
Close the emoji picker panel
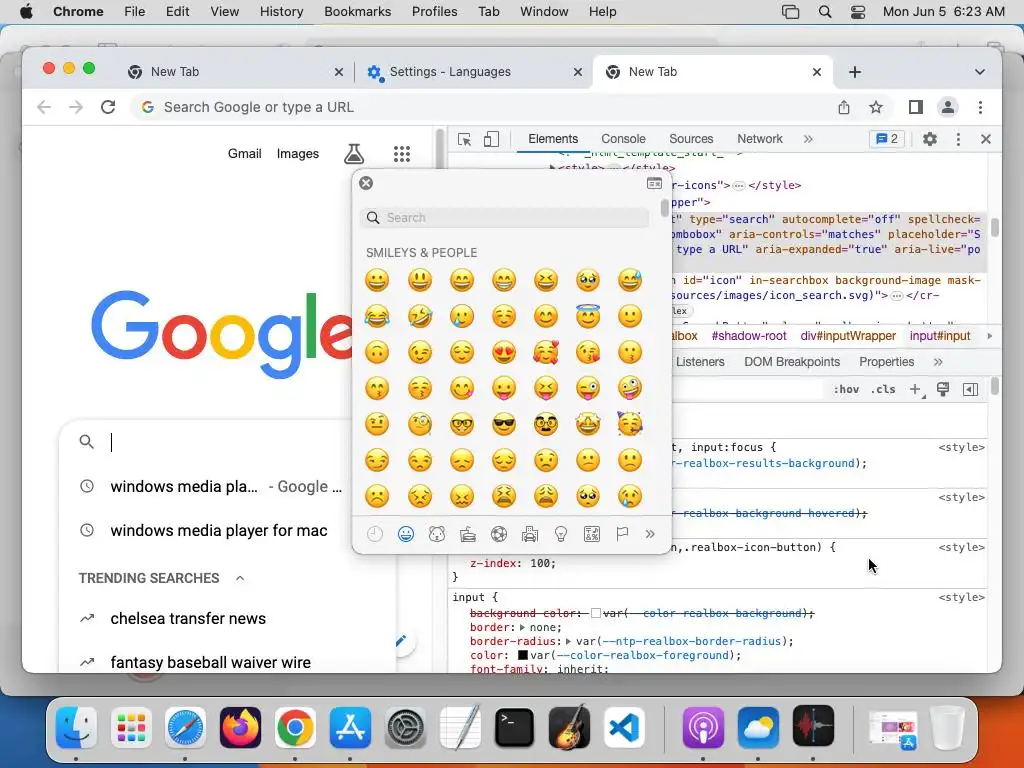pyautogui.click(x=366, y=183)
